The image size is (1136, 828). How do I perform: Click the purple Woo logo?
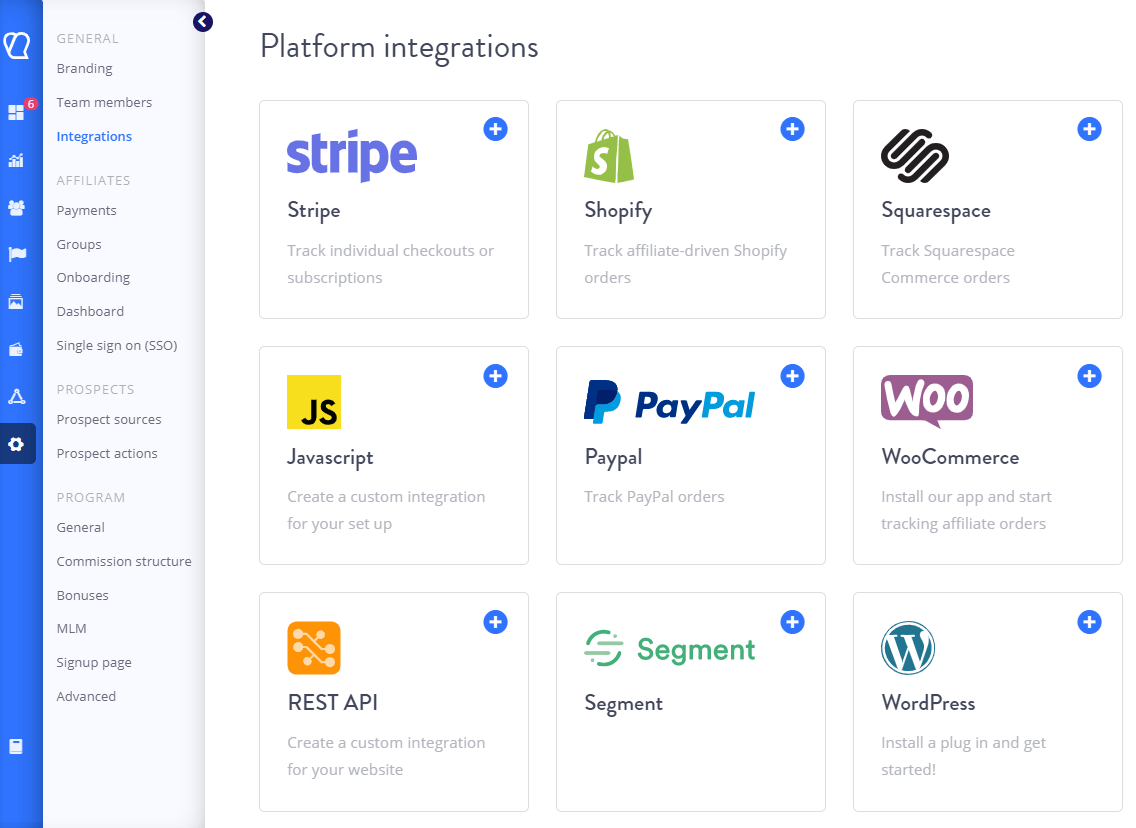pos(927,401)
